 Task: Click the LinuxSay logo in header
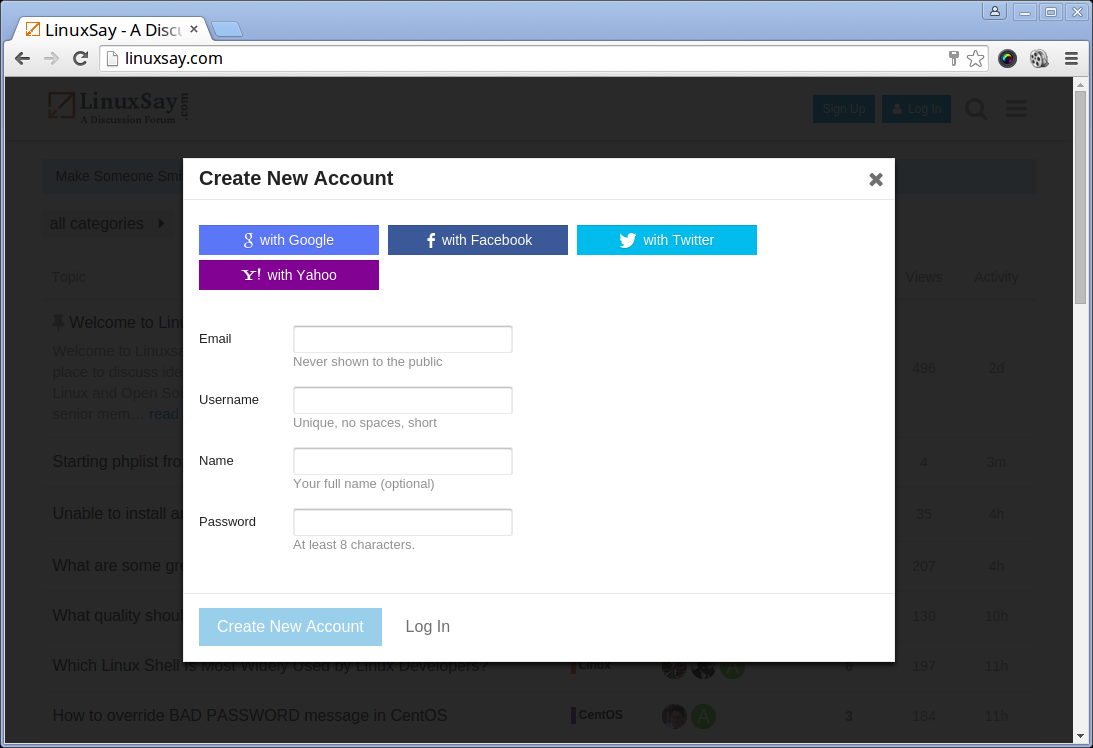tap(119, 108)
